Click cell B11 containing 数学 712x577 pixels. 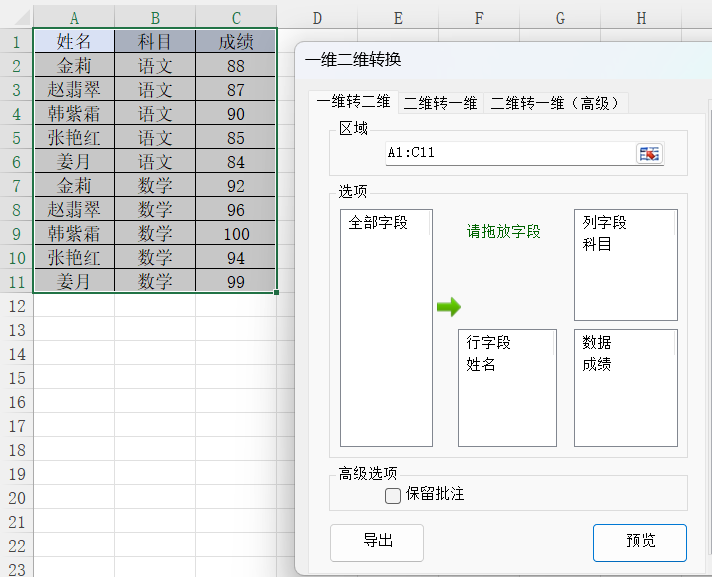[155, 281]
